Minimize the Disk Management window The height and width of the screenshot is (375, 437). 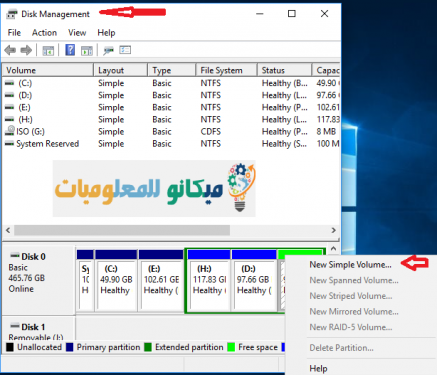coord(260,14)
